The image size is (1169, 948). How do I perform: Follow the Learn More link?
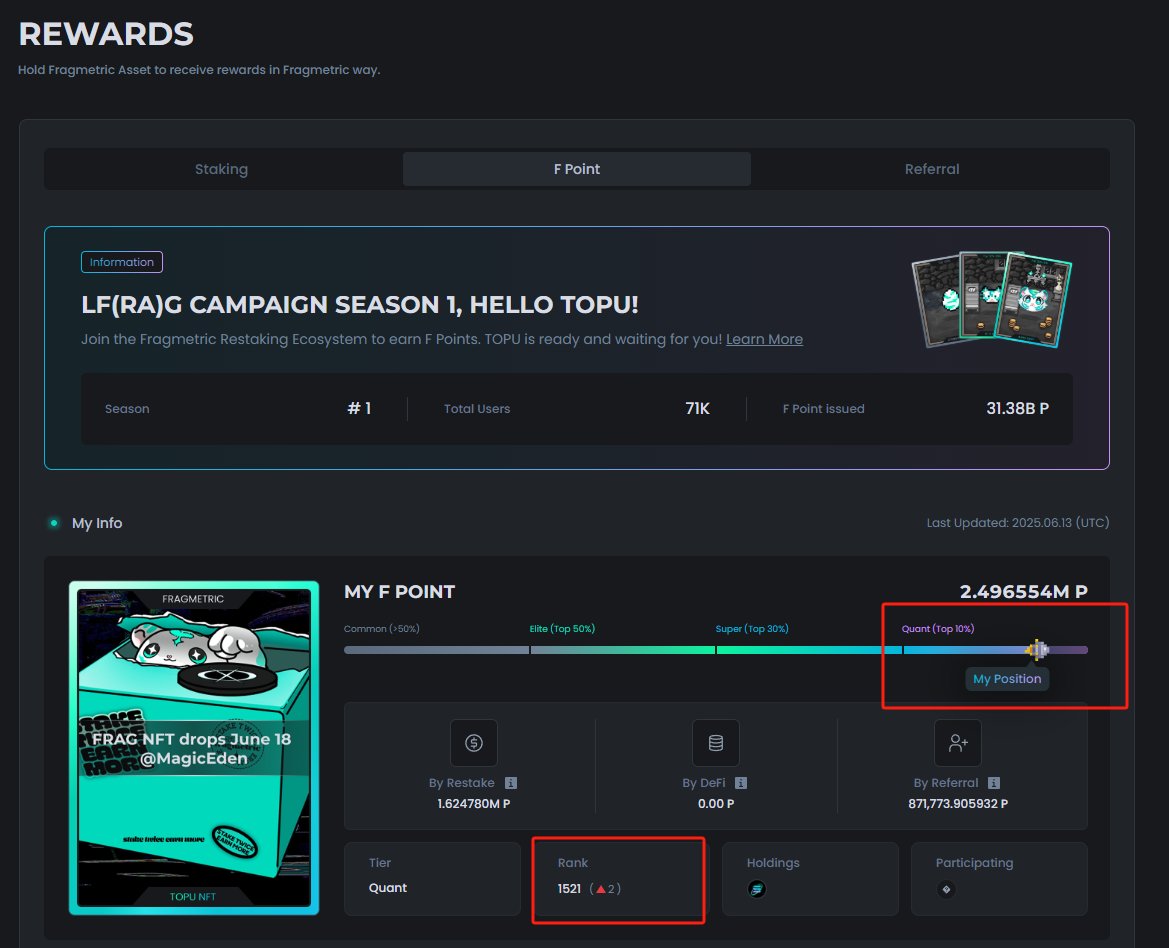[764, 339]
